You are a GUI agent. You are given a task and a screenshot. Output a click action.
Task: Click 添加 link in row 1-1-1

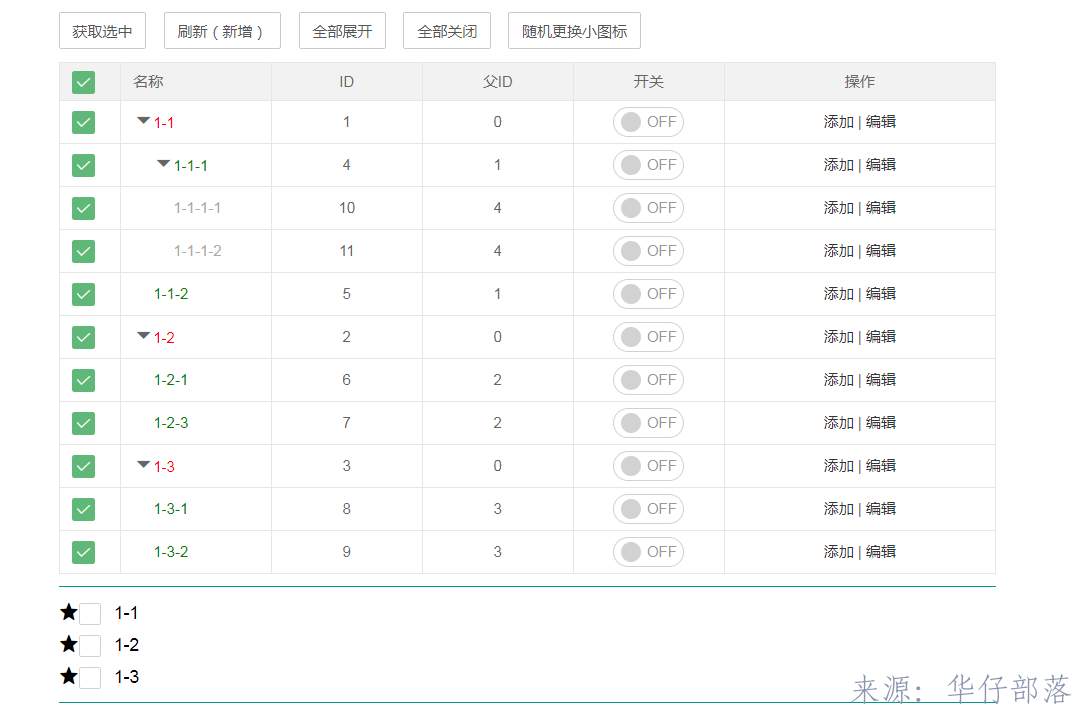838,165
